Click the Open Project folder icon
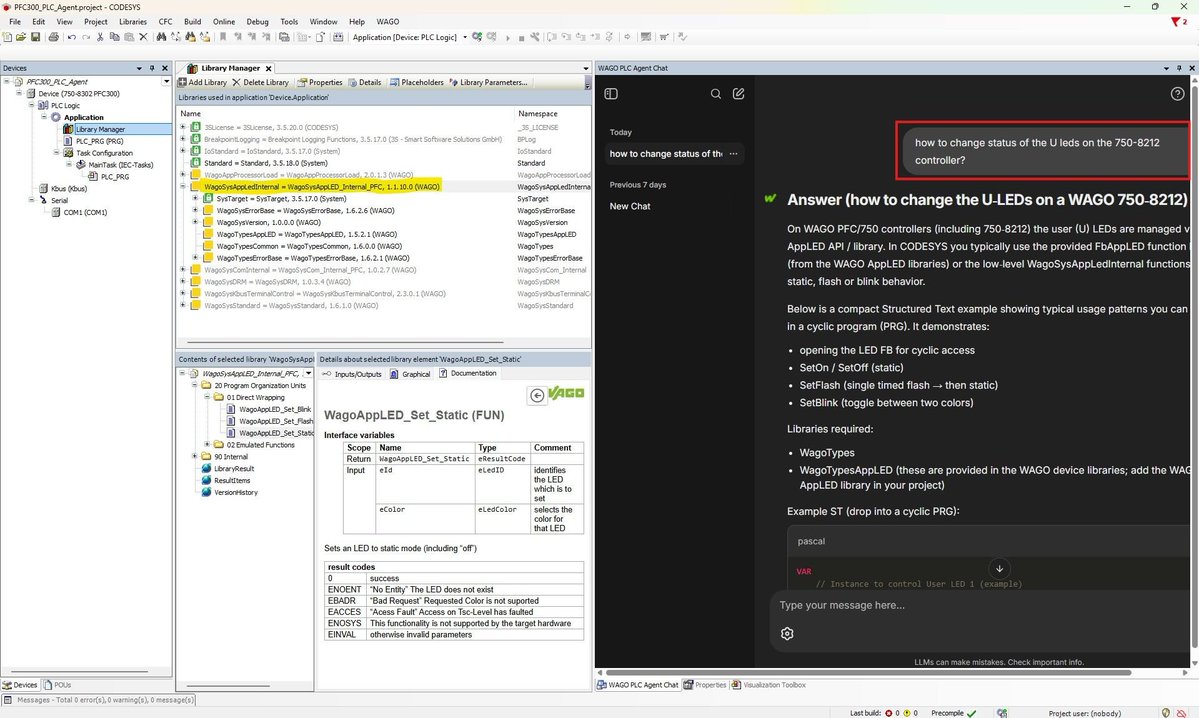Viewport: 1199px width, 718px height. tap(21, 37)
